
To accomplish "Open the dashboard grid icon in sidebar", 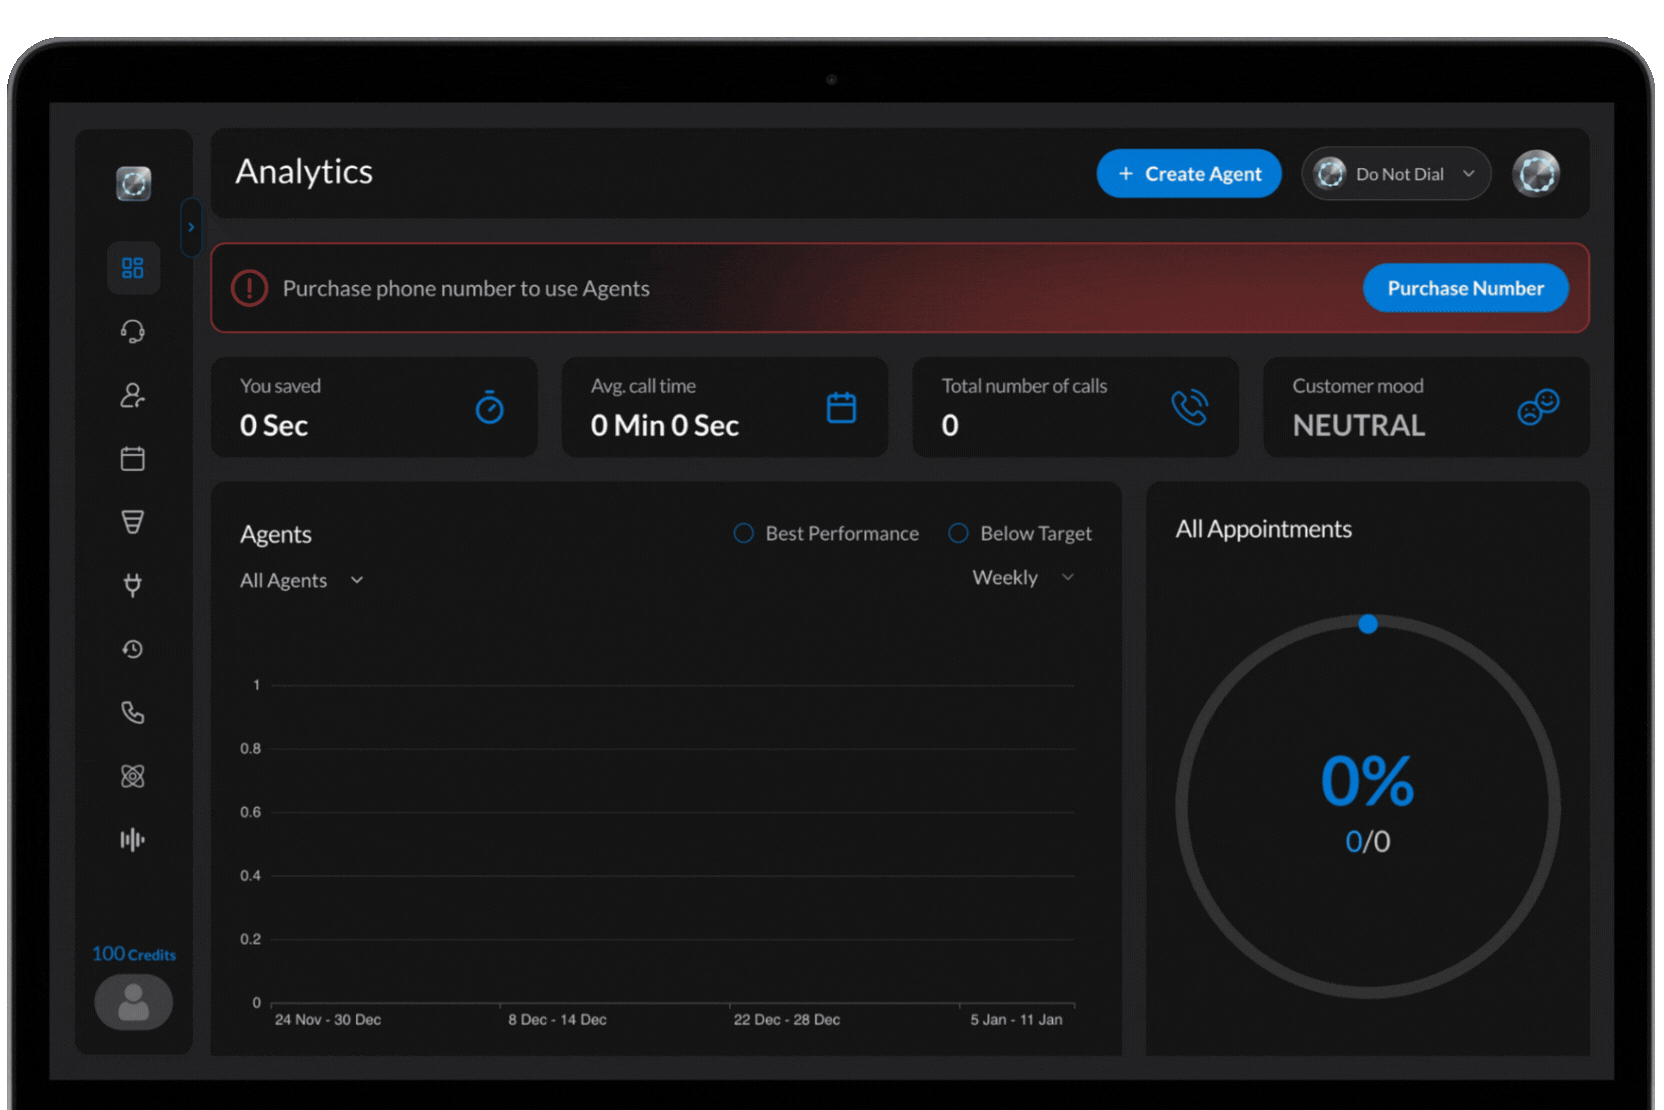I will 133,268.
